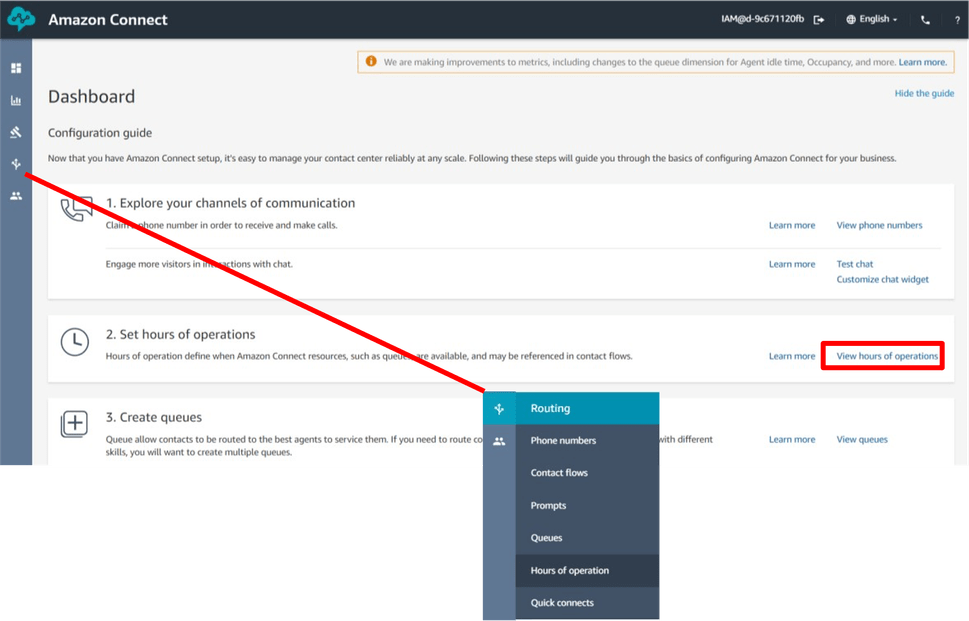Viewport: 969px width, 621px height.
Task: Open Quick connects in the Routing menu
Action: (x=562, y=603)
